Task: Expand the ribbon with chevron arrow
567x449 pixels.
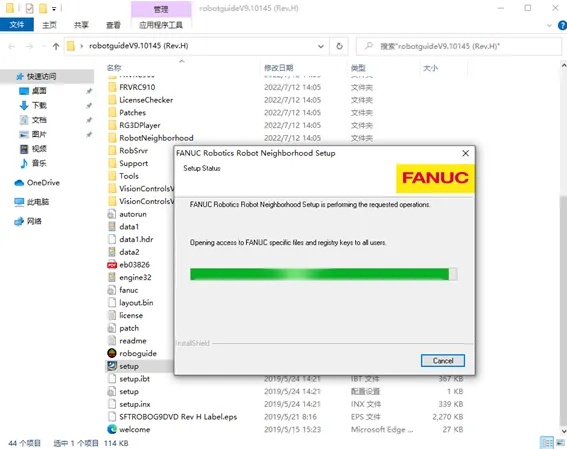Action: [x=549, y=25]
